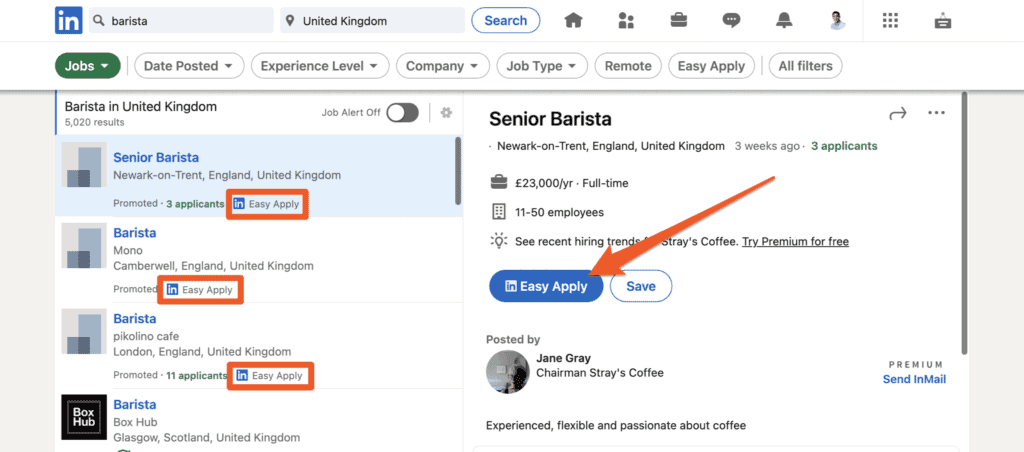
Task: Click the share arrow for Senior Barista
Action: tap(897, 113)
